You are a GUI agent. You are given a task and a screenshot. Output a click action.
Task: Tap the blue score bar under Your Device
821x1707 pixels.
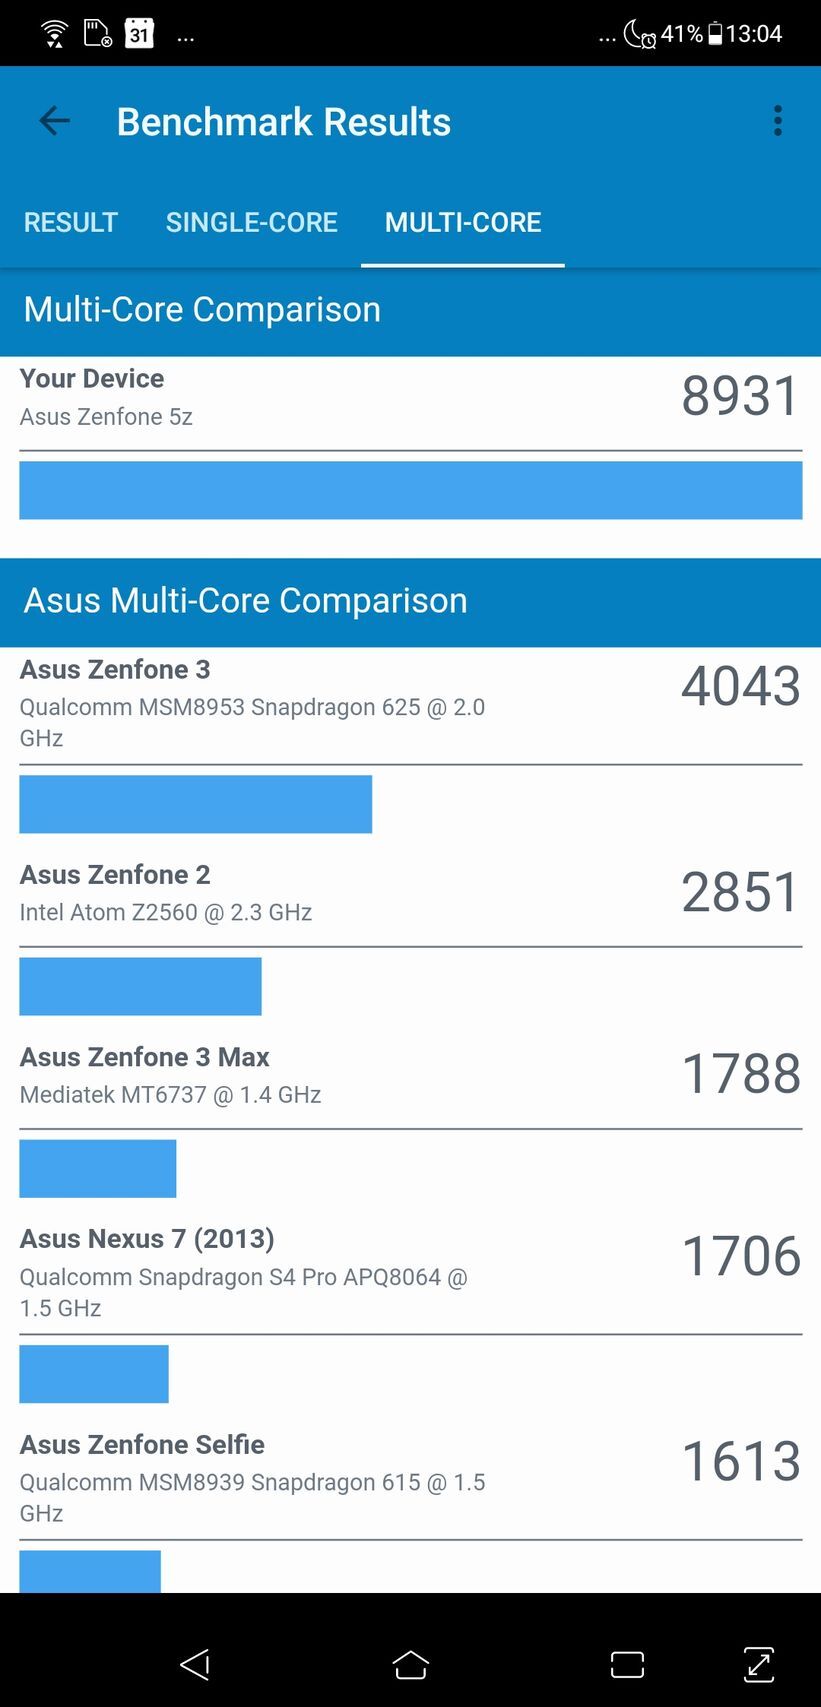pos(410,490)
